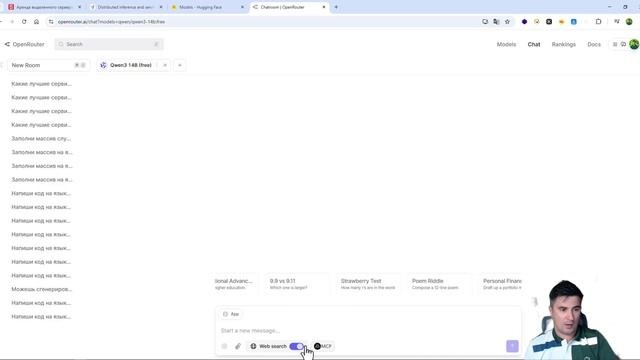Image resolution: width=640 pixels, height=360 pixels.
Task: Switch to the Distributed inference tab
Action: (x=126, y=7)
